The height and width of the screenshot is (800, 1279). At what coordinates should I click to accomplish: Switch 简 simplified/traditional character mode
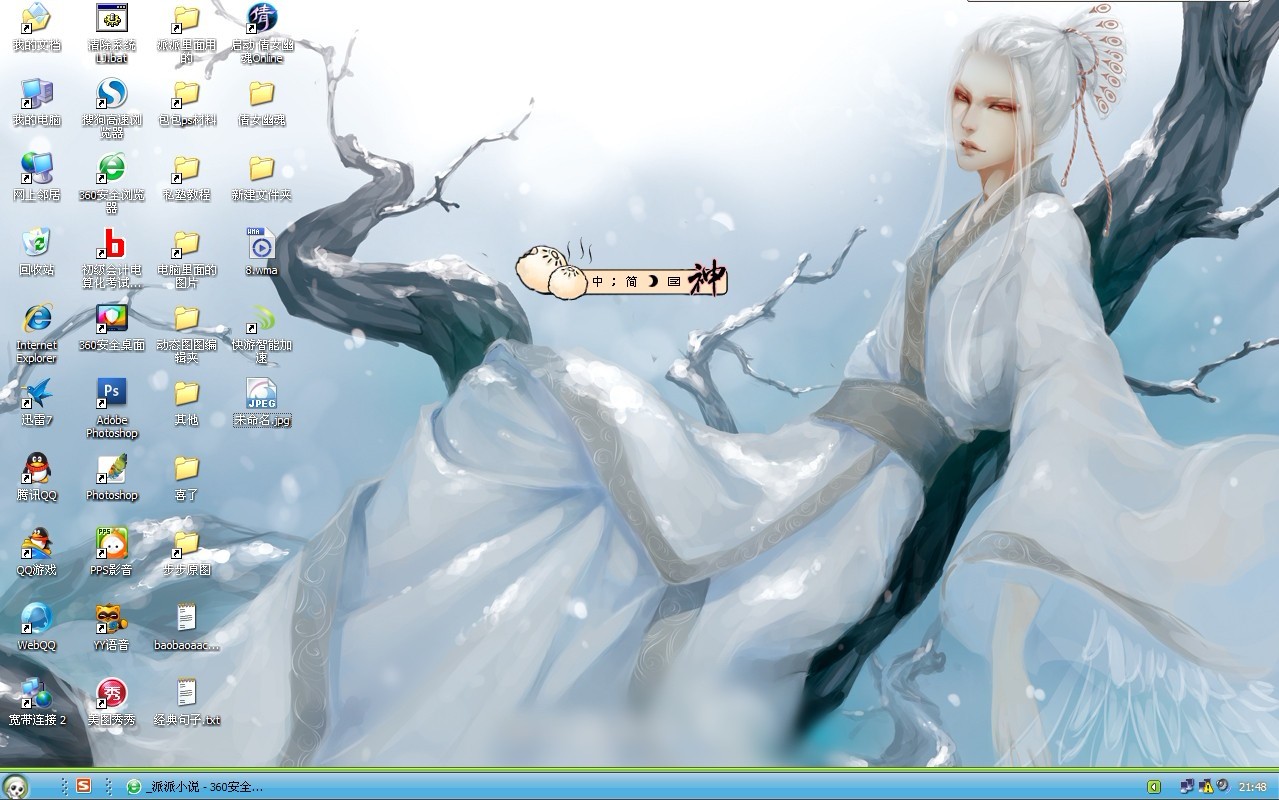point(632,282)
